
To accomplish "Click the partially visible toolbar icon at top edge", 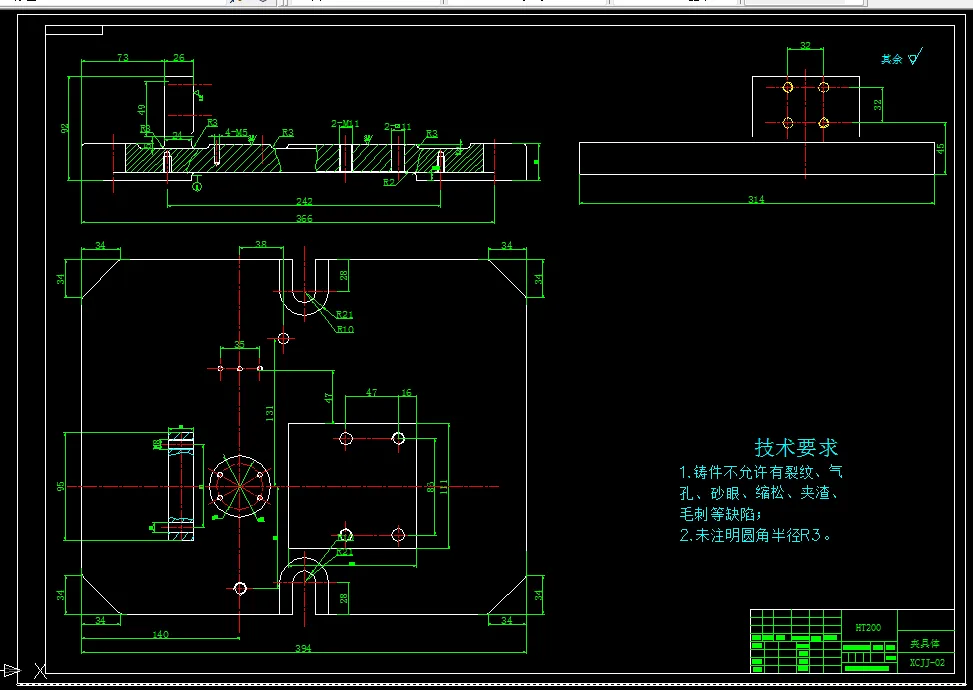I will coord(232,3).
